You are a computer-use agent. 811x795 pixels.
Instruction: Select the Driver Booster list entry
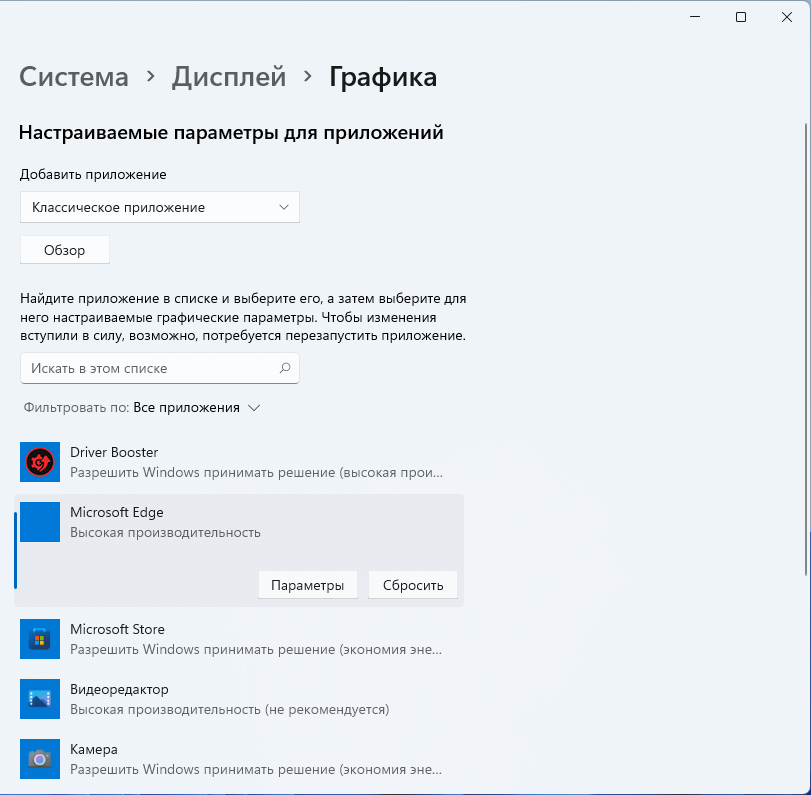click(239, 462)
